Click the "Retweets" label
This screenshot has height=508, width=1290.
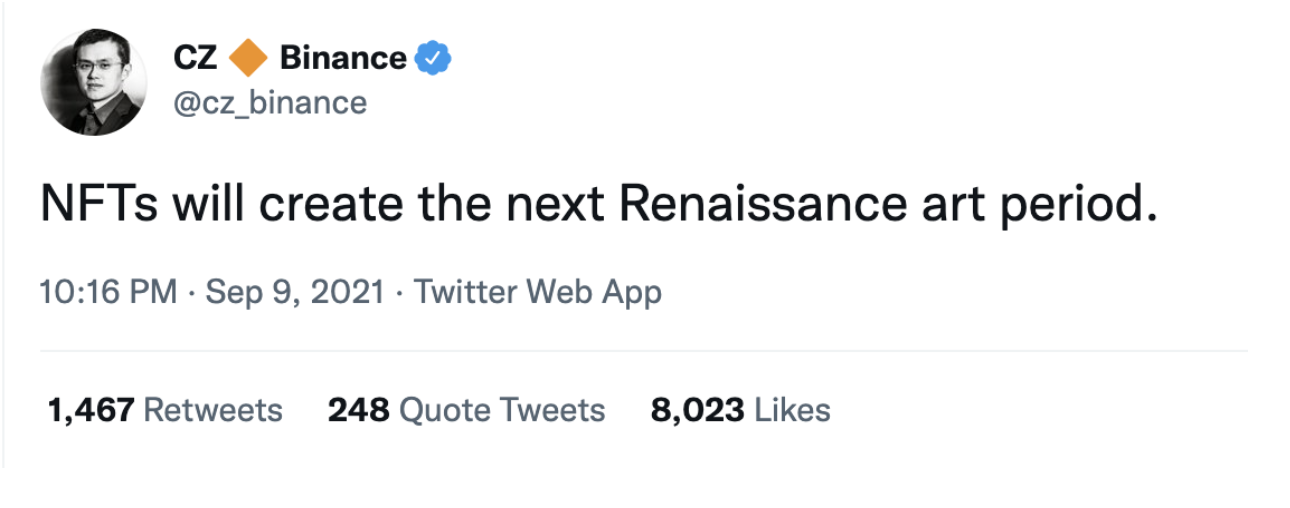[213, 409]
